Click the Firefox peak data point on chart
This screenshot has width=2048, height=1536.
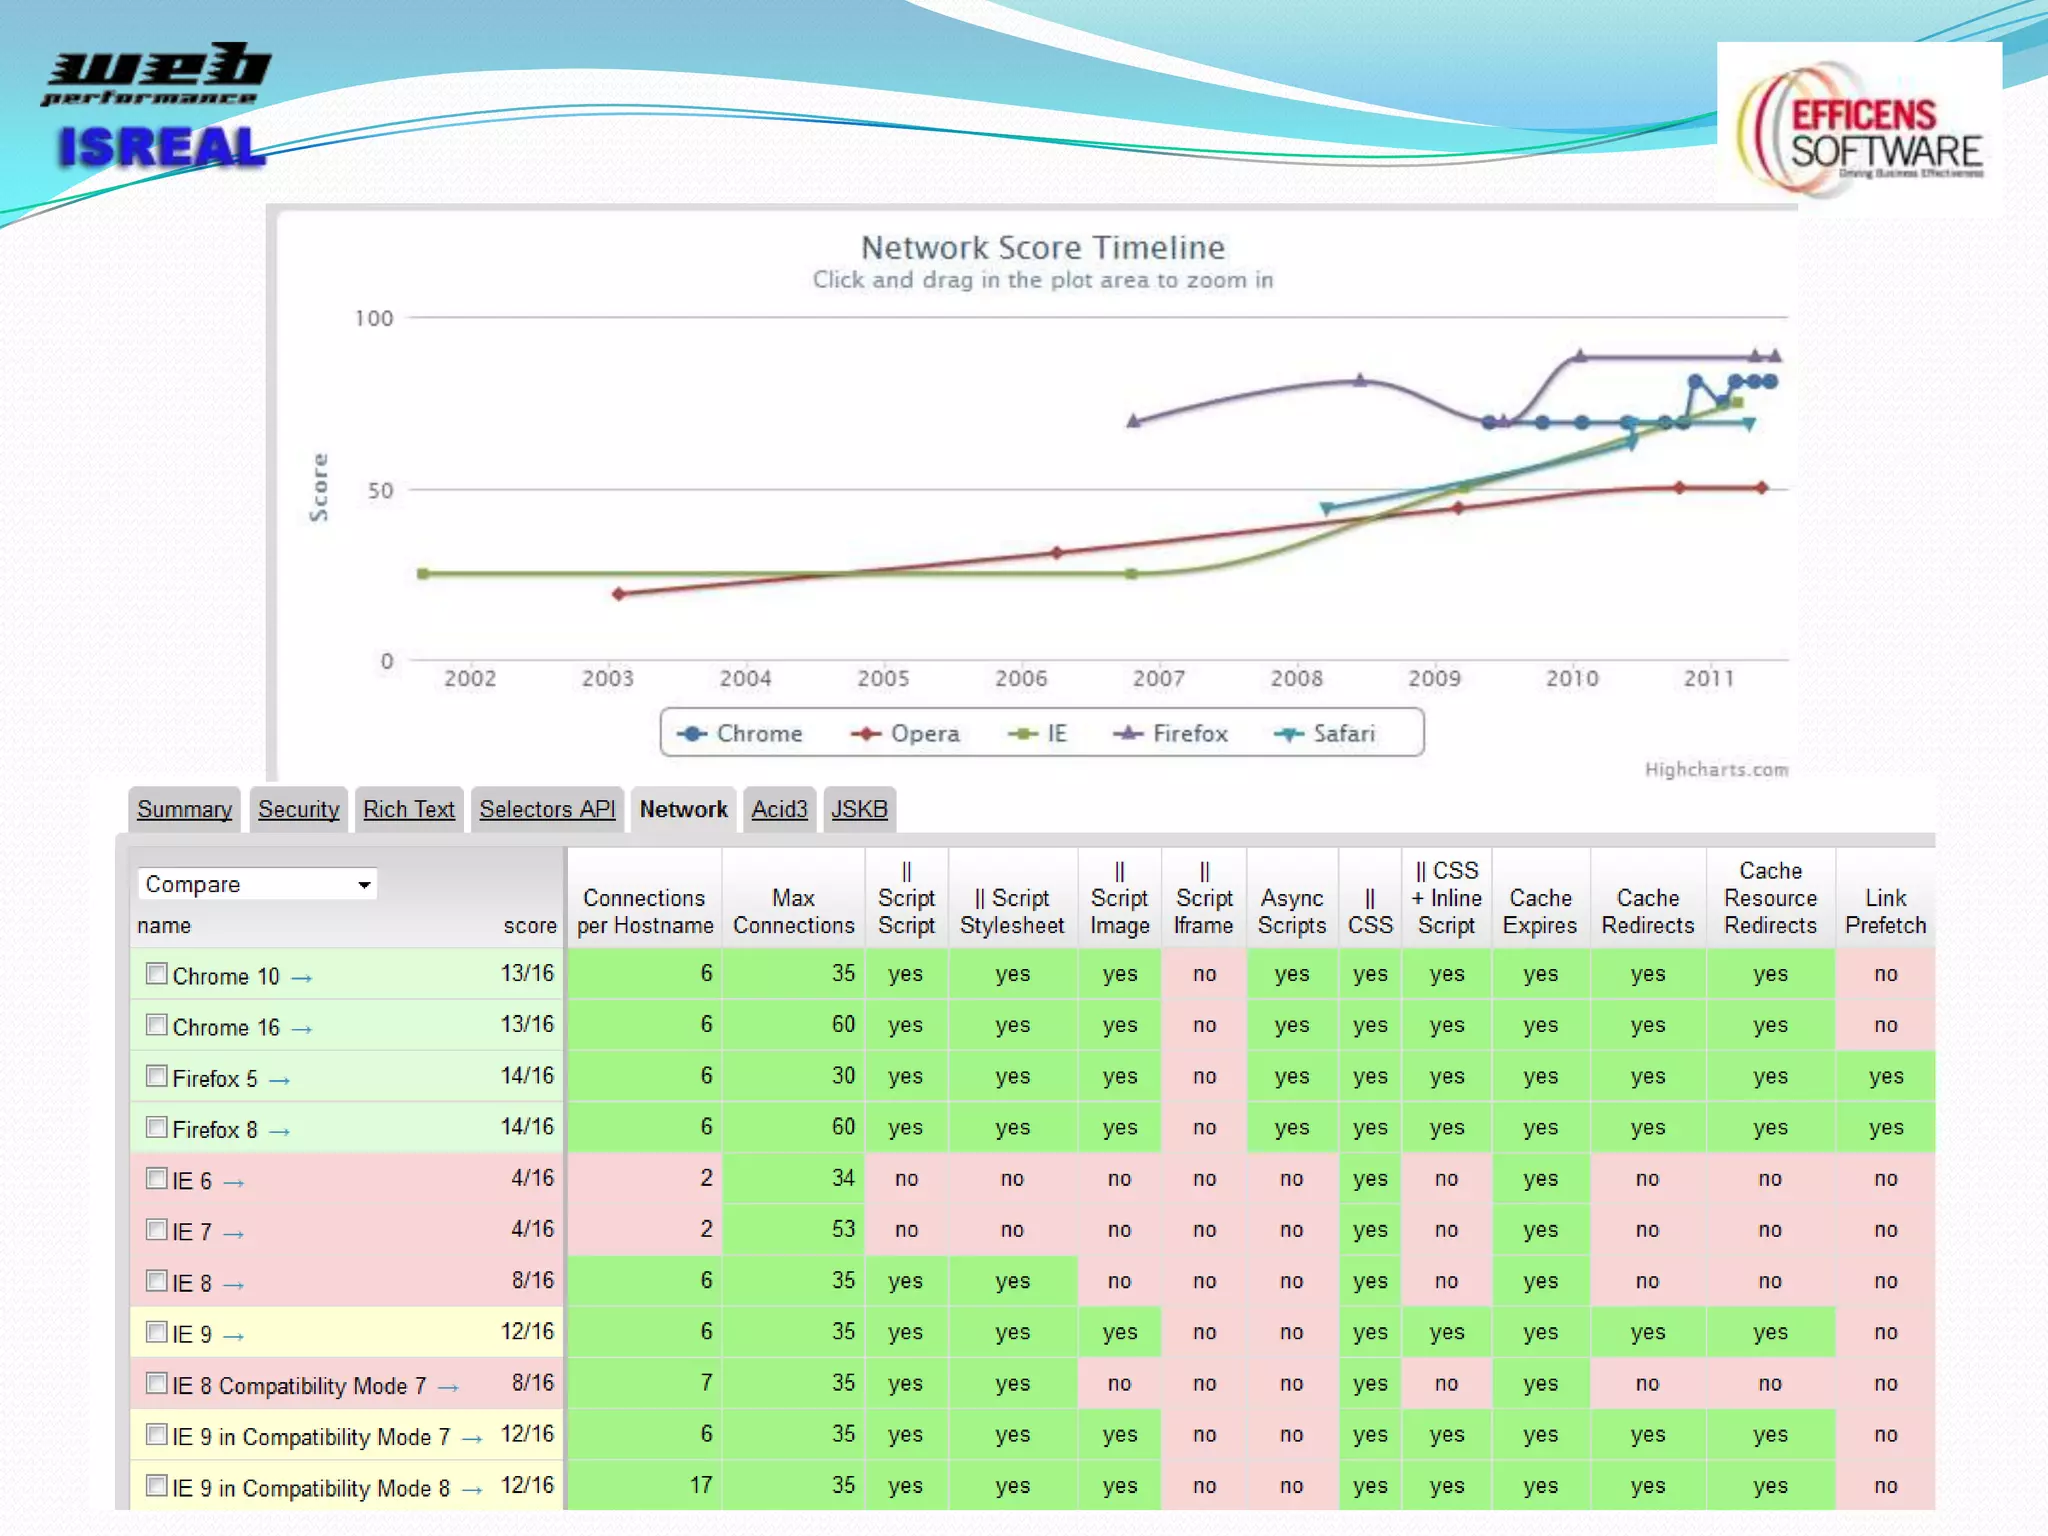pos(1580,355)
